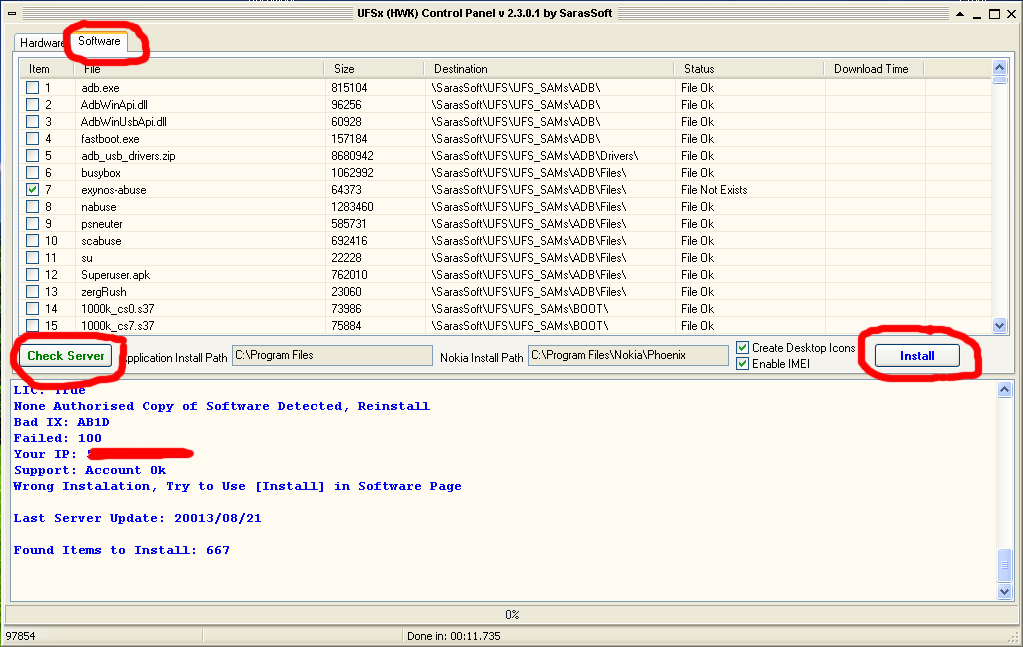Click status bar value 97854
This screenshot has width=1023, height=647.
[x=20, y=636]
